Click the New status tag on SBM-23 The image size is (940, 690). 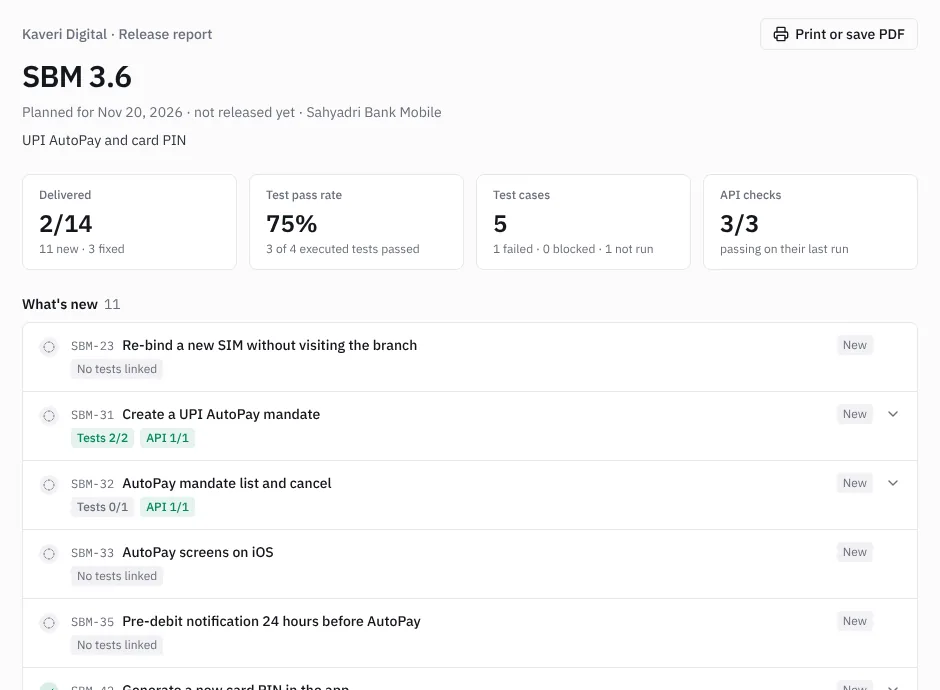click(855, 345)
